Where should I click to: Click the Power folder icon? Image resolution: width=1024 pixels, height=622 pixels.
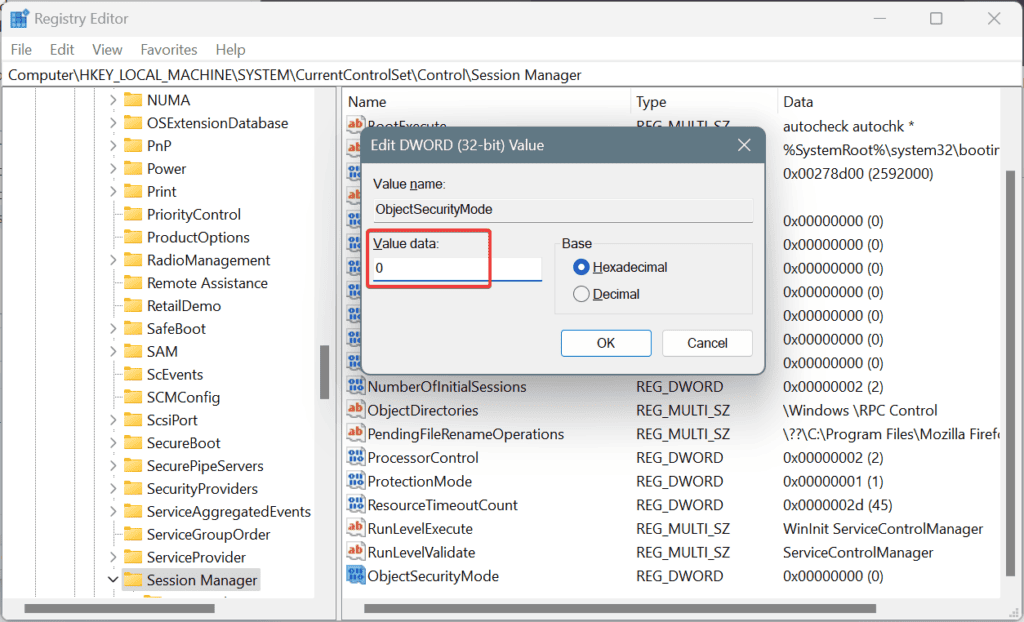tap(133, 169)
